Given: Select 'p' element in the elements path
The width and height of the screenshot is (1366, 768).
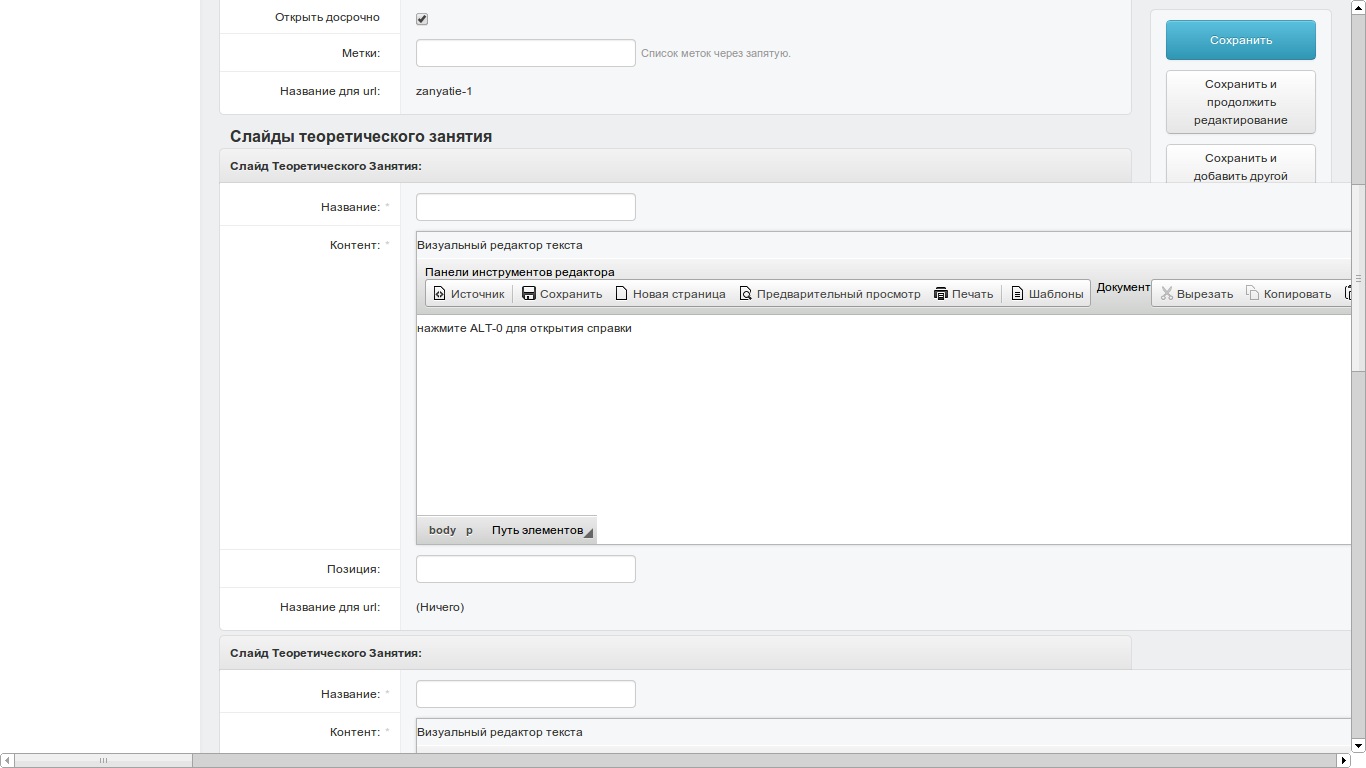Looking at the screenshot, I should pyautogui.click(x=469, y=530).
